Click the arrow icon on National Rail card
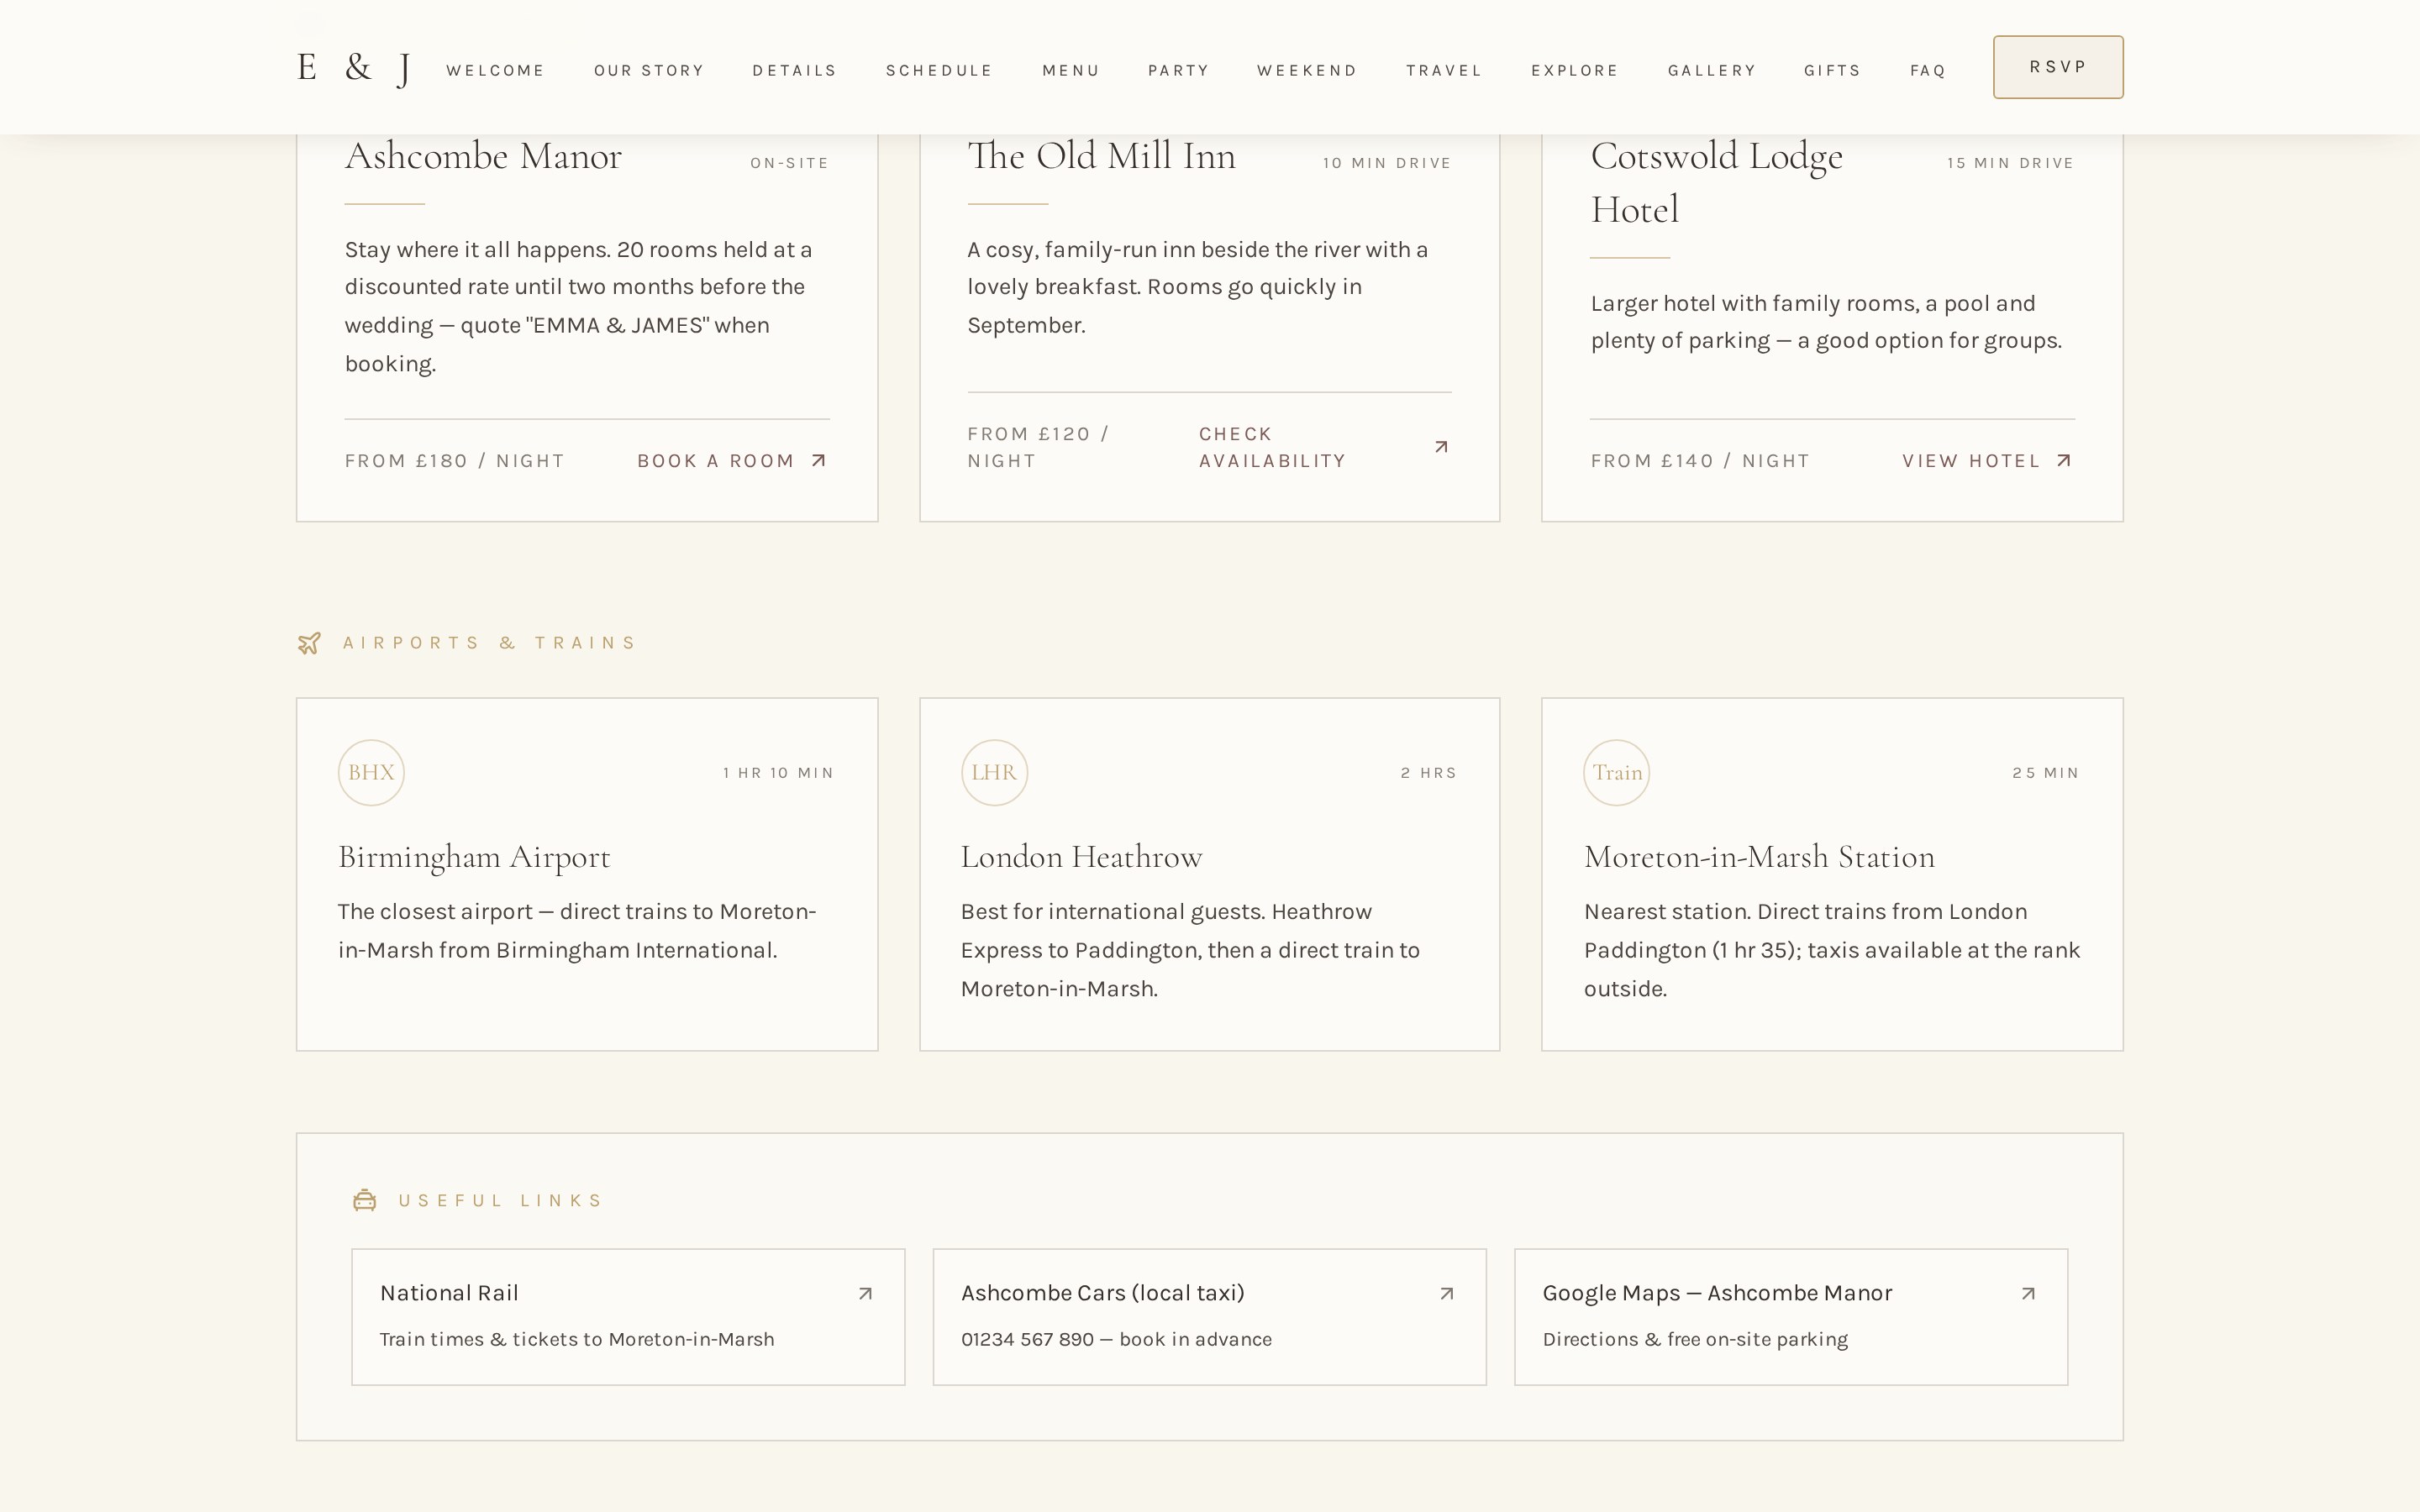This screenshot has width=2420, height=1512. (866, 1294)
